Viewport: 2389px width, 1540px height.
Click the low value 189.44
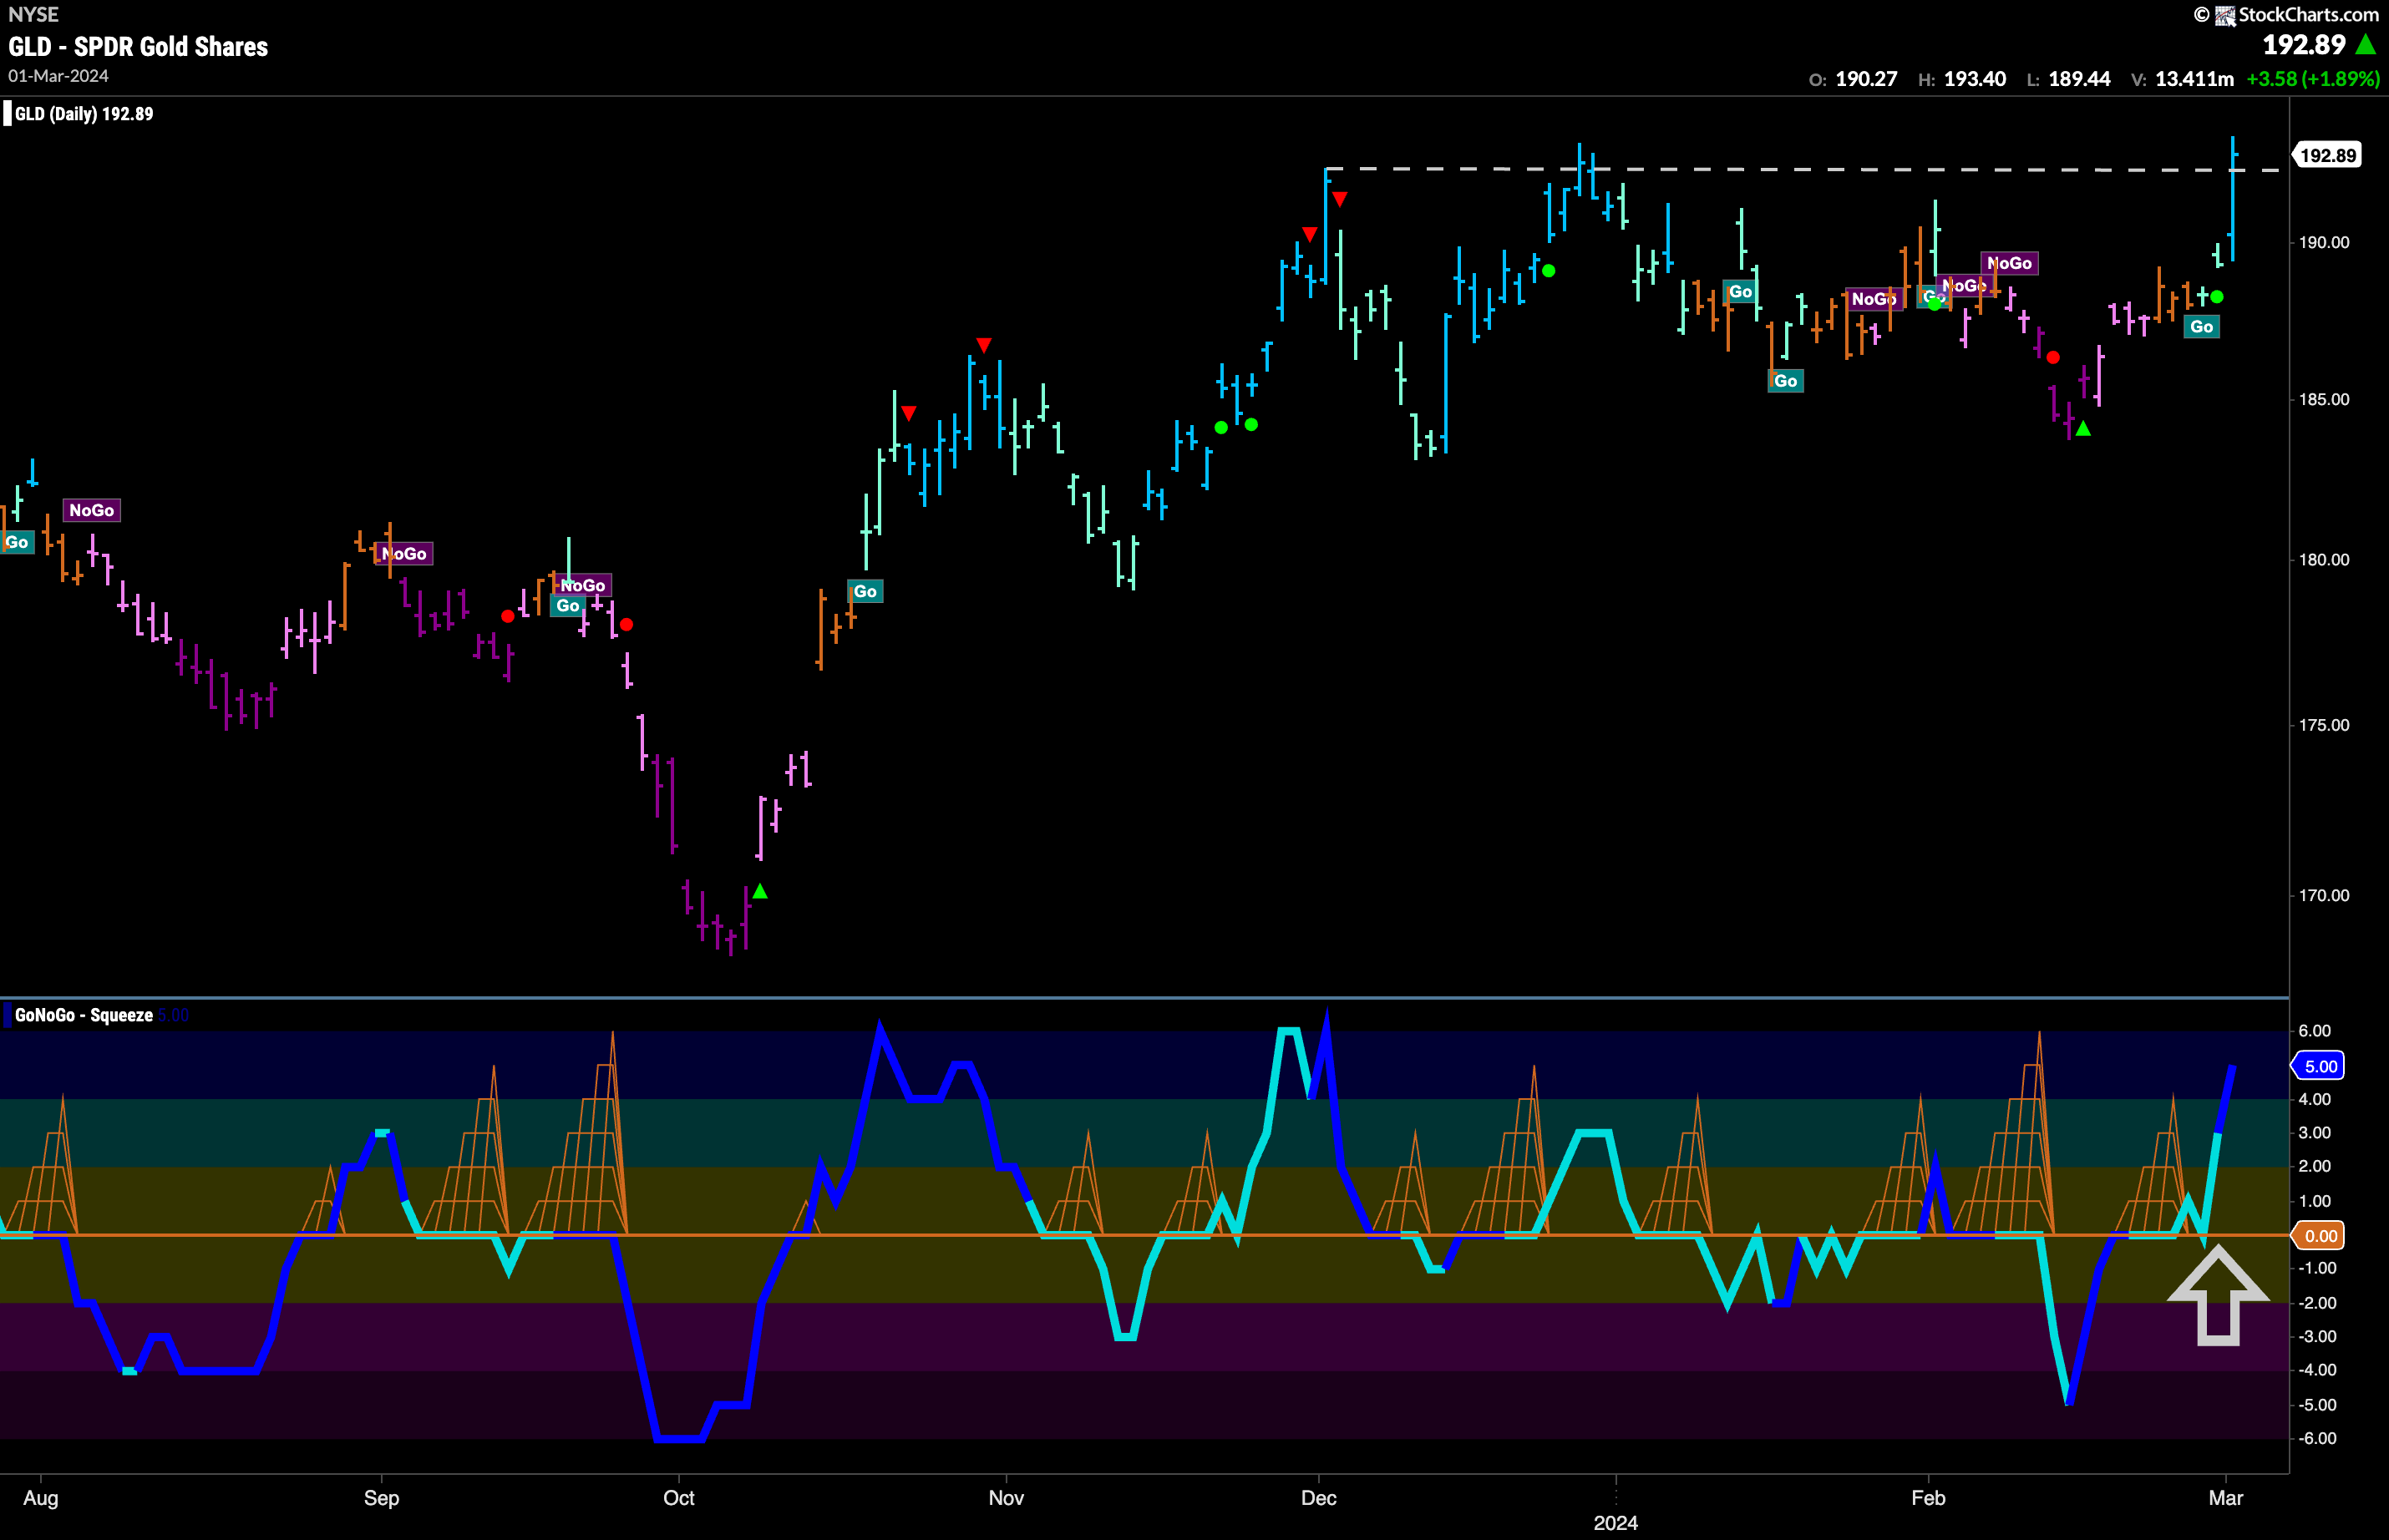pyautogui.click(x=2080, y=79)
